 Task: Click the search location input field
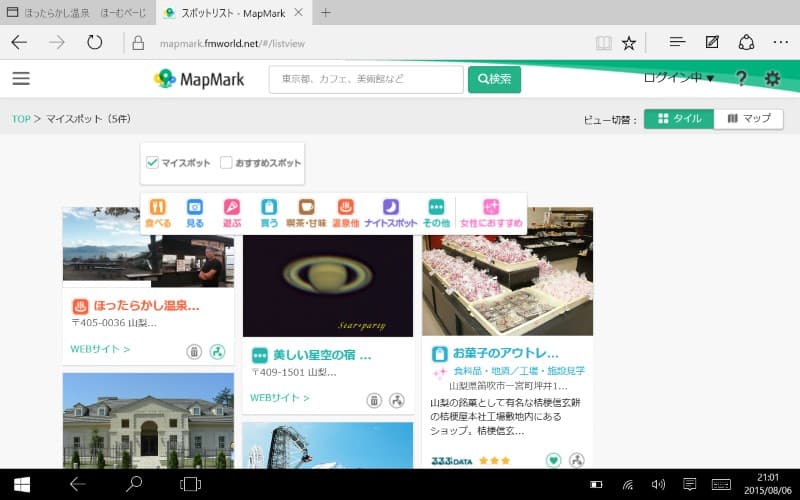(x=365, y=79)
